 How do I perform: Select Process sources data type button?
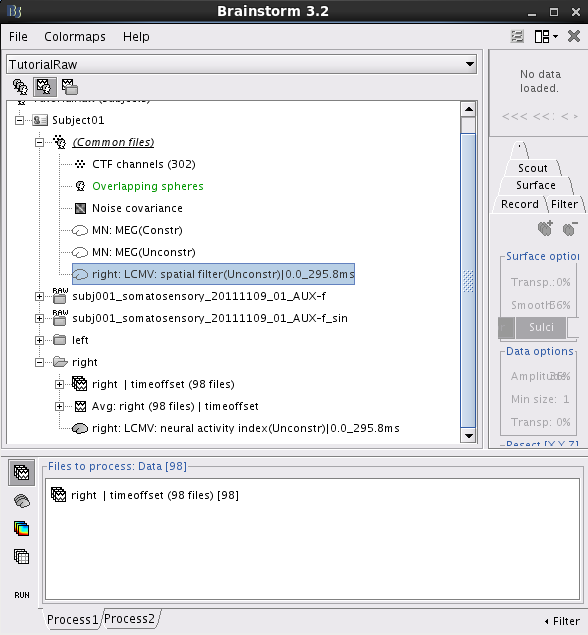[22, 501]
